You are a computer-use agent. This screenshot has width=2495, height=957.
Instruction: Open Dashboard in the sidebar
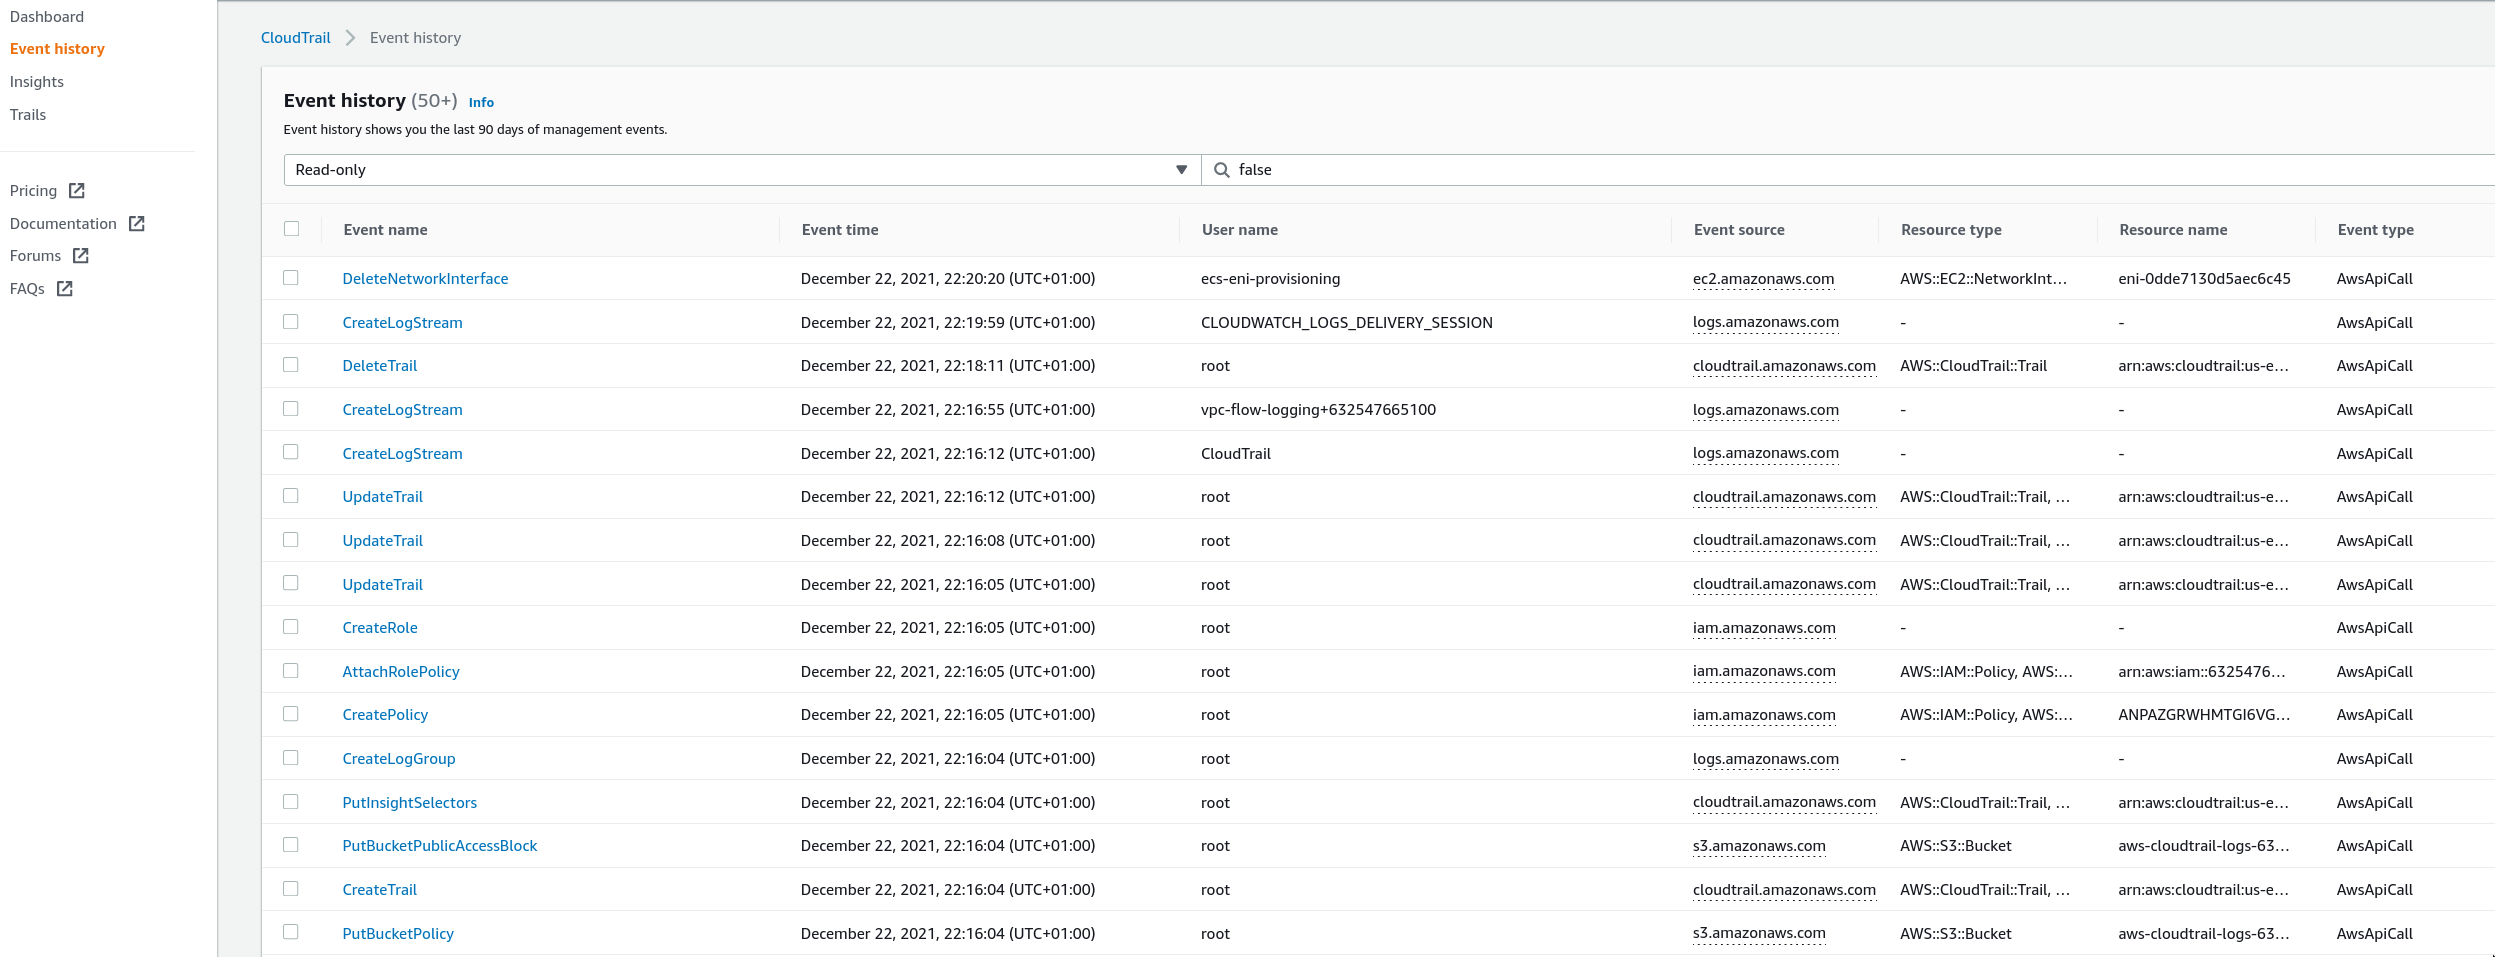[47, 17]
